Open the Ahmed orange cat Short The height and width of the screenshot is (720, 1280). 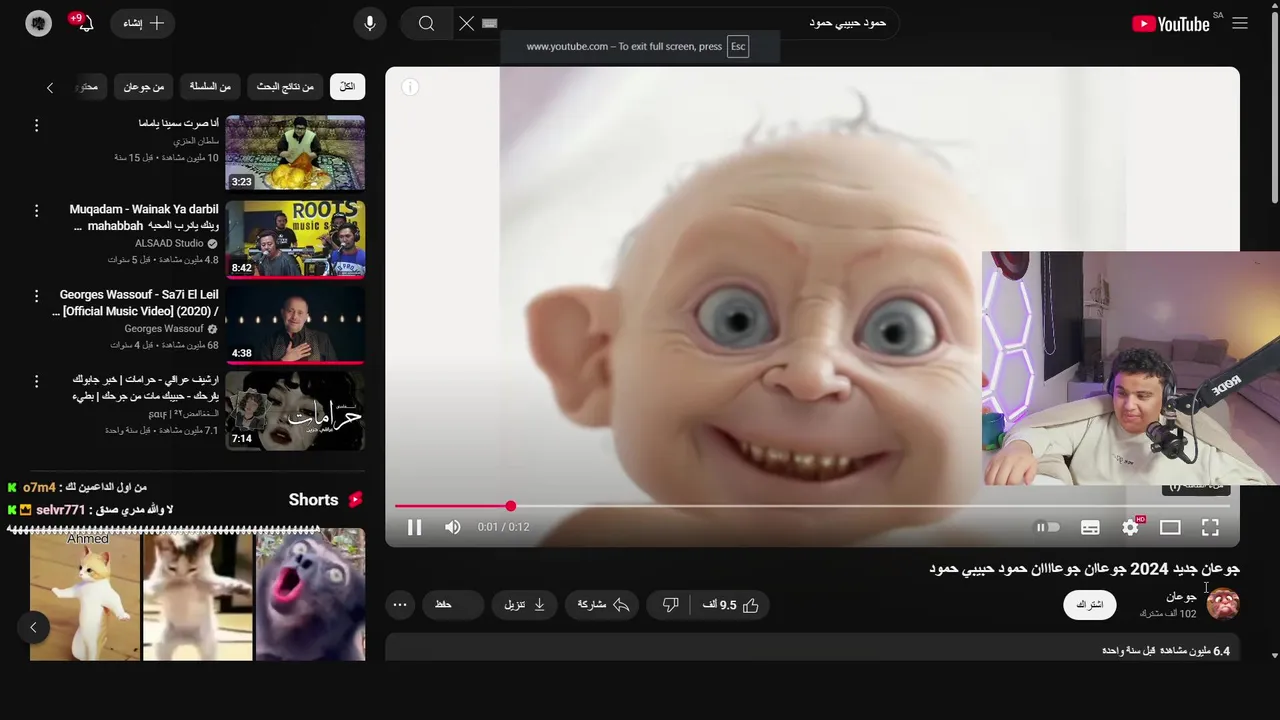[x=85, y=594]
